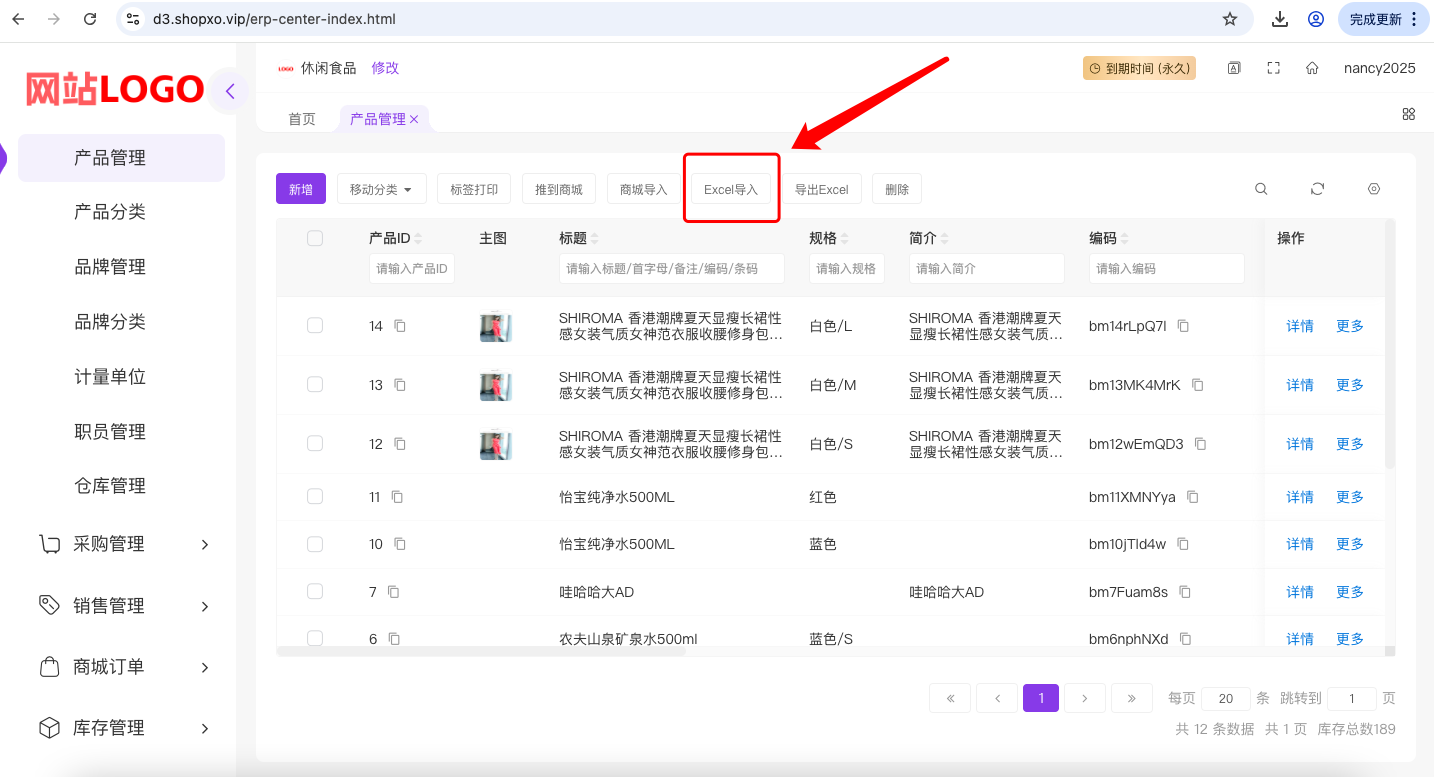Viewport: 1434px width, 777px height.
Task: Sort the table by 标题
Action: point(595,239)
